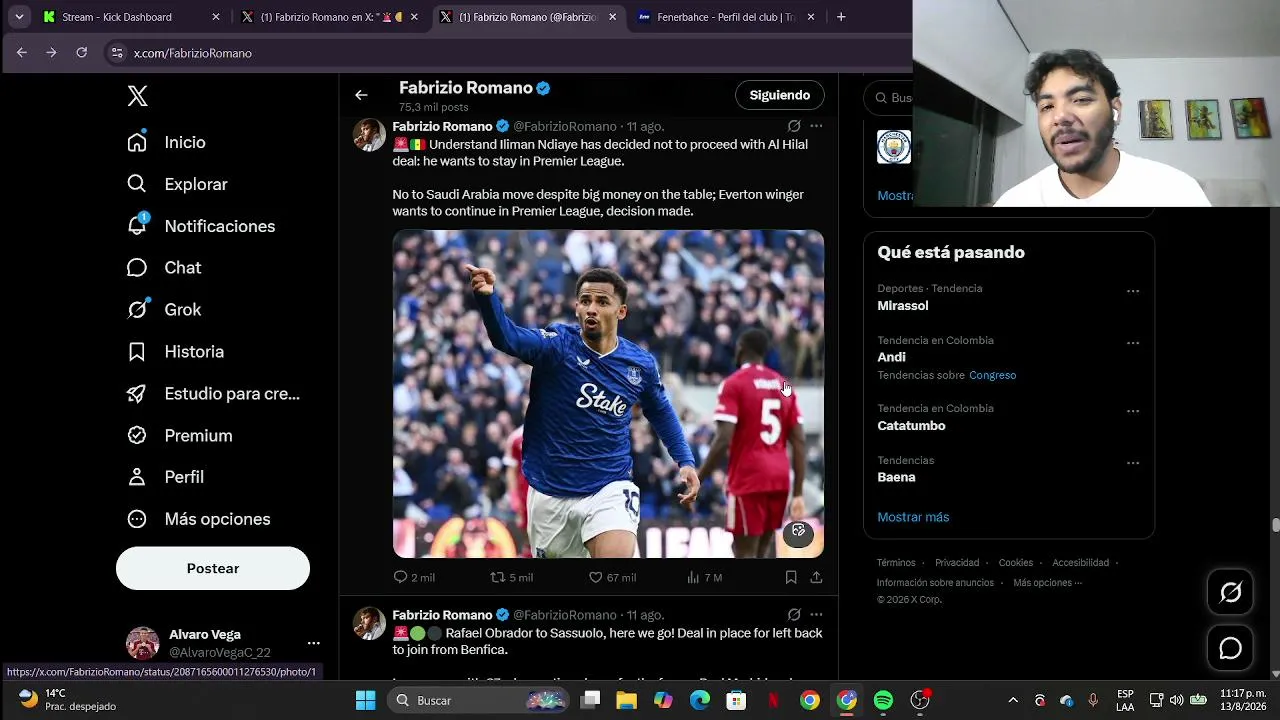Open the Privacidad footer link
1280x720 pixels.
click(x=957, y=563)
